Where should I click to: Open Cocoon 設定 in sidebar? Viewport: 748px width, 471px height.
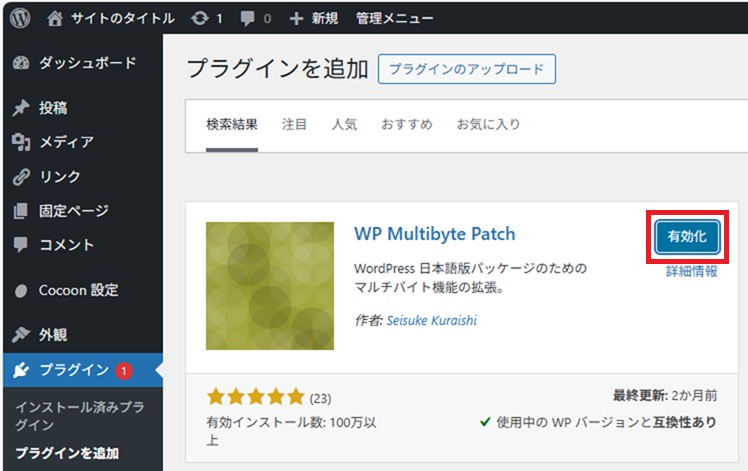(x=78, y=290)
